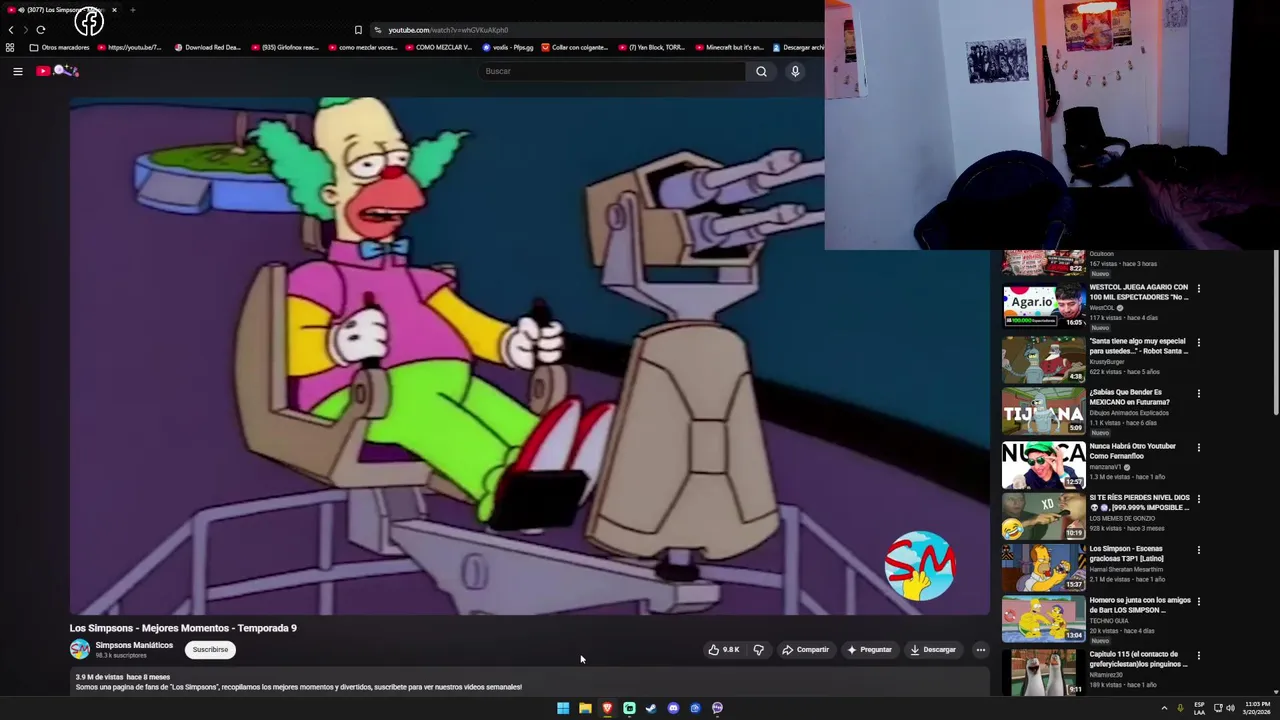The image size is (1280, 720).
Task: Open Homero se junta con amigos thumbnail
Action: click(x=1044, y=619)
